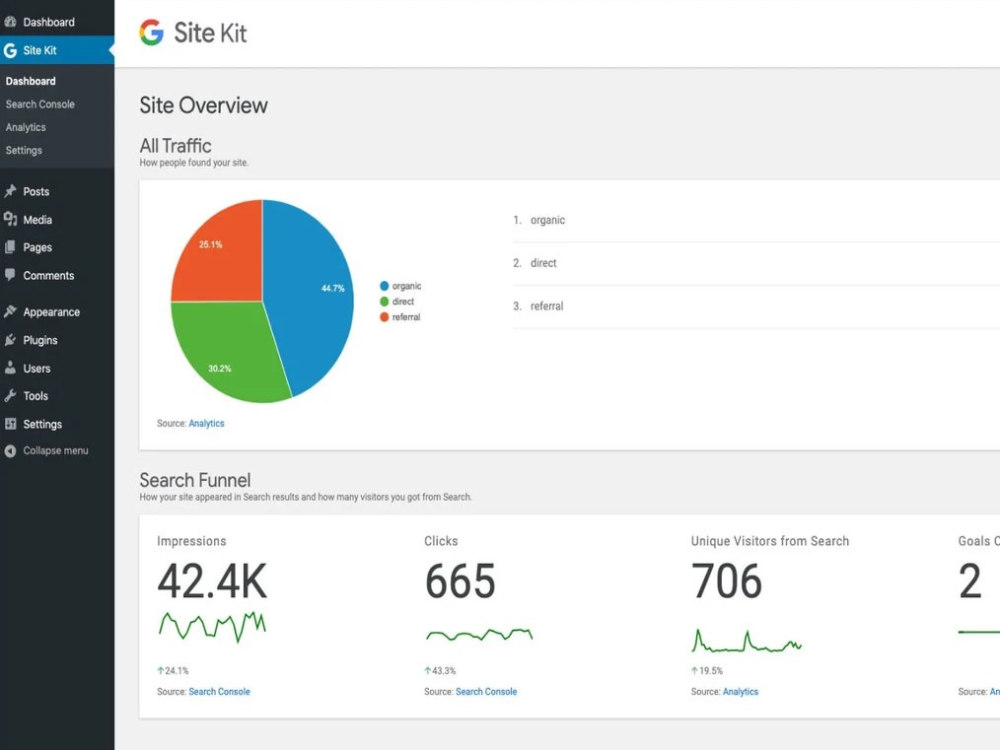1000x750 pixels.
Task: Click the Unique Visitors sparkline graph
Action: (746, 641)
